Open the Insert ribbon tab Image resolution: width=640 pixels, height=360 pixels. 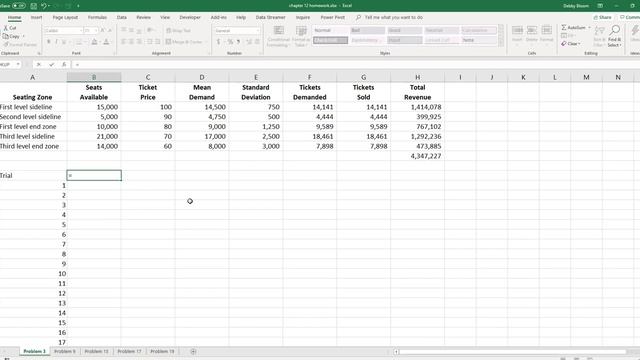click(36, 18)
